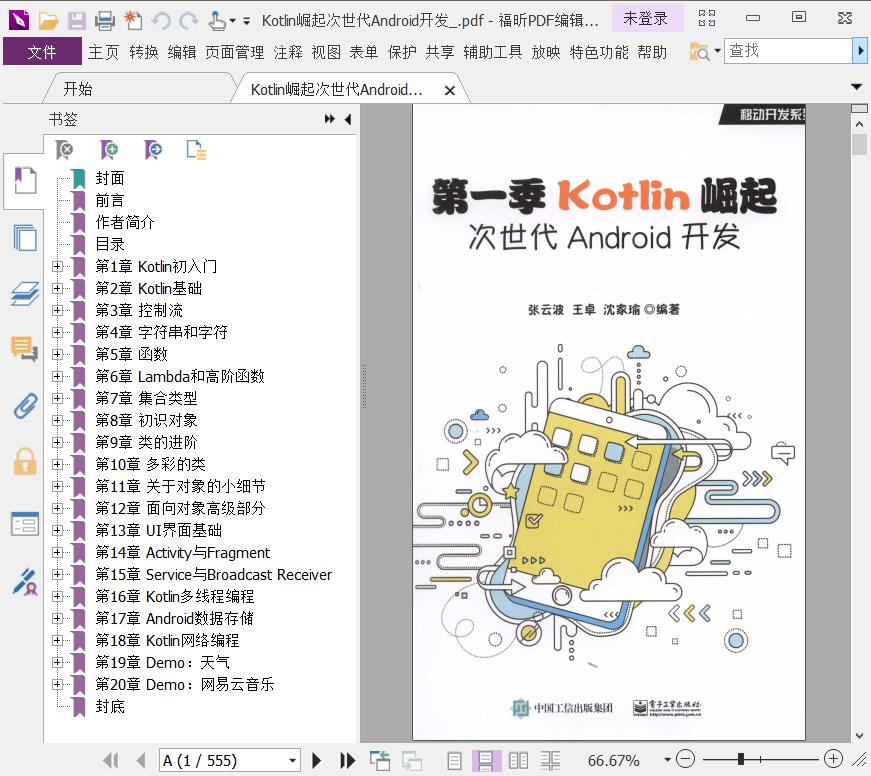
Task: Open the Attachments paperclip panel
Action: click(x=26, y=405)
